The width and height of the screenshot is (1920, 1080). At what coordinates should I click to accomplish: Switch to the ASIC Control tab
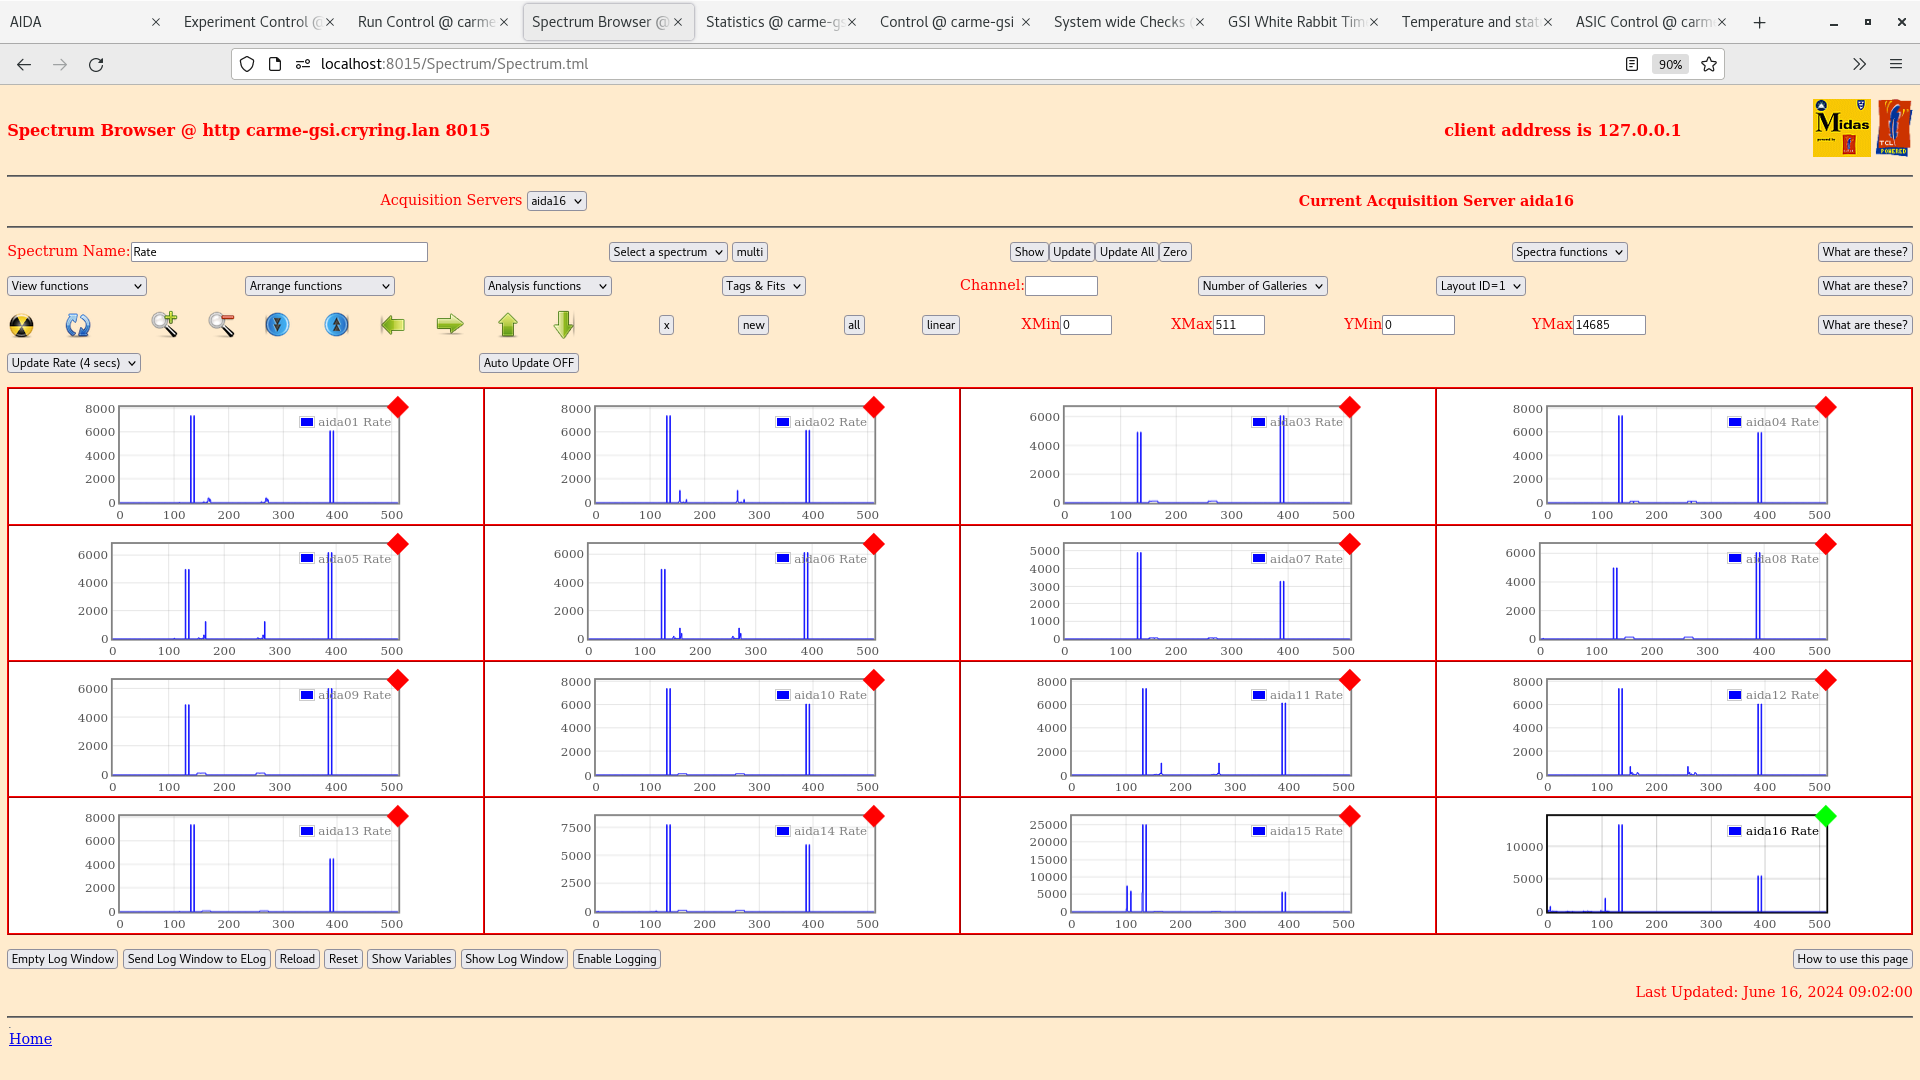(x=1642, y=22)
